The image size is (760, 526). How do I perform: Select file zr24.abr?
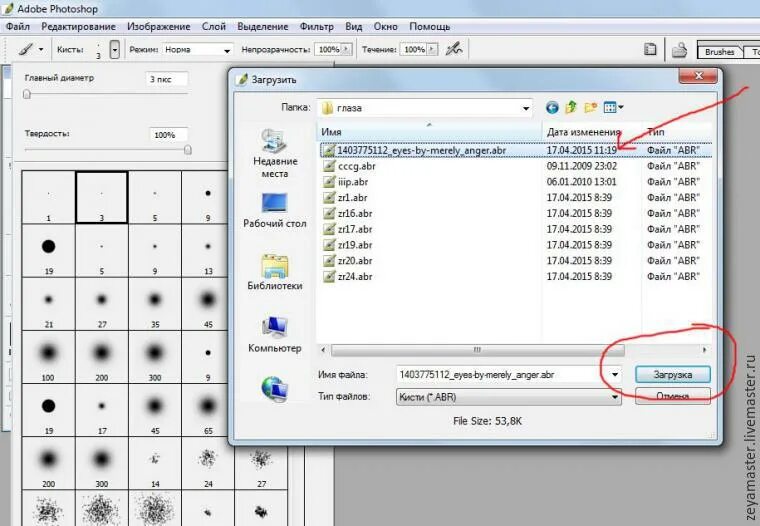click(348, 276)
